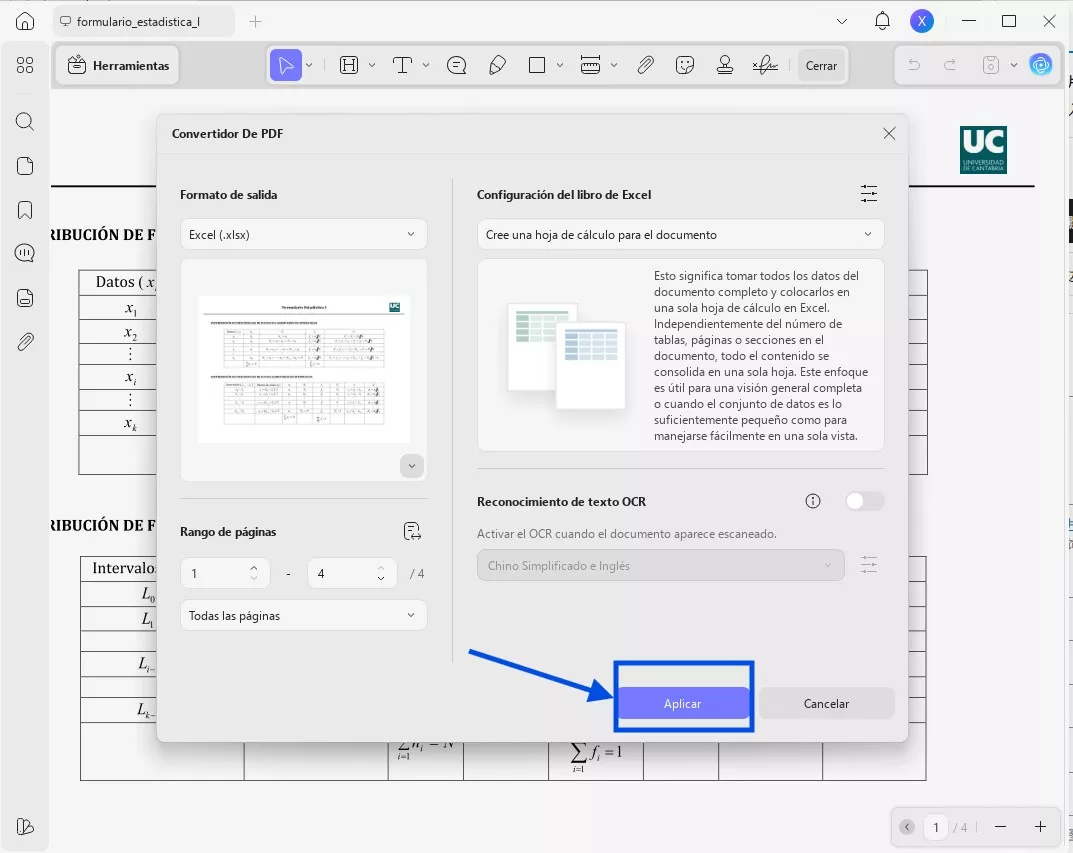The image size is (1073, 853).
Task: Open the Herramientas menu
Action: pos(118,66)
